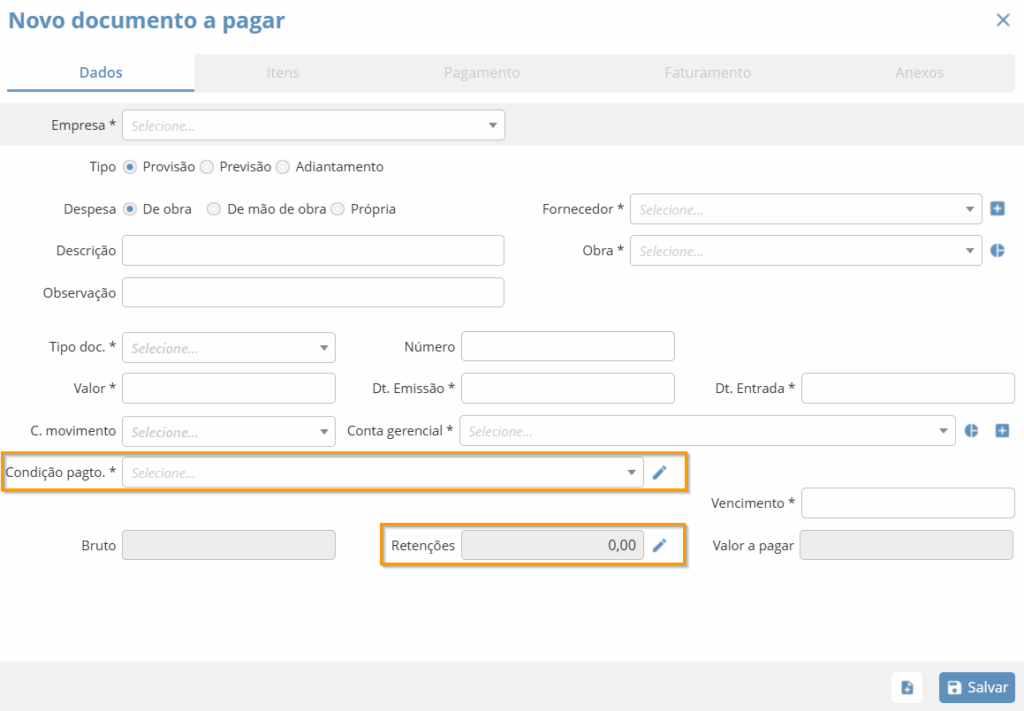Click the document icon left of Salvar

[907, 687]
